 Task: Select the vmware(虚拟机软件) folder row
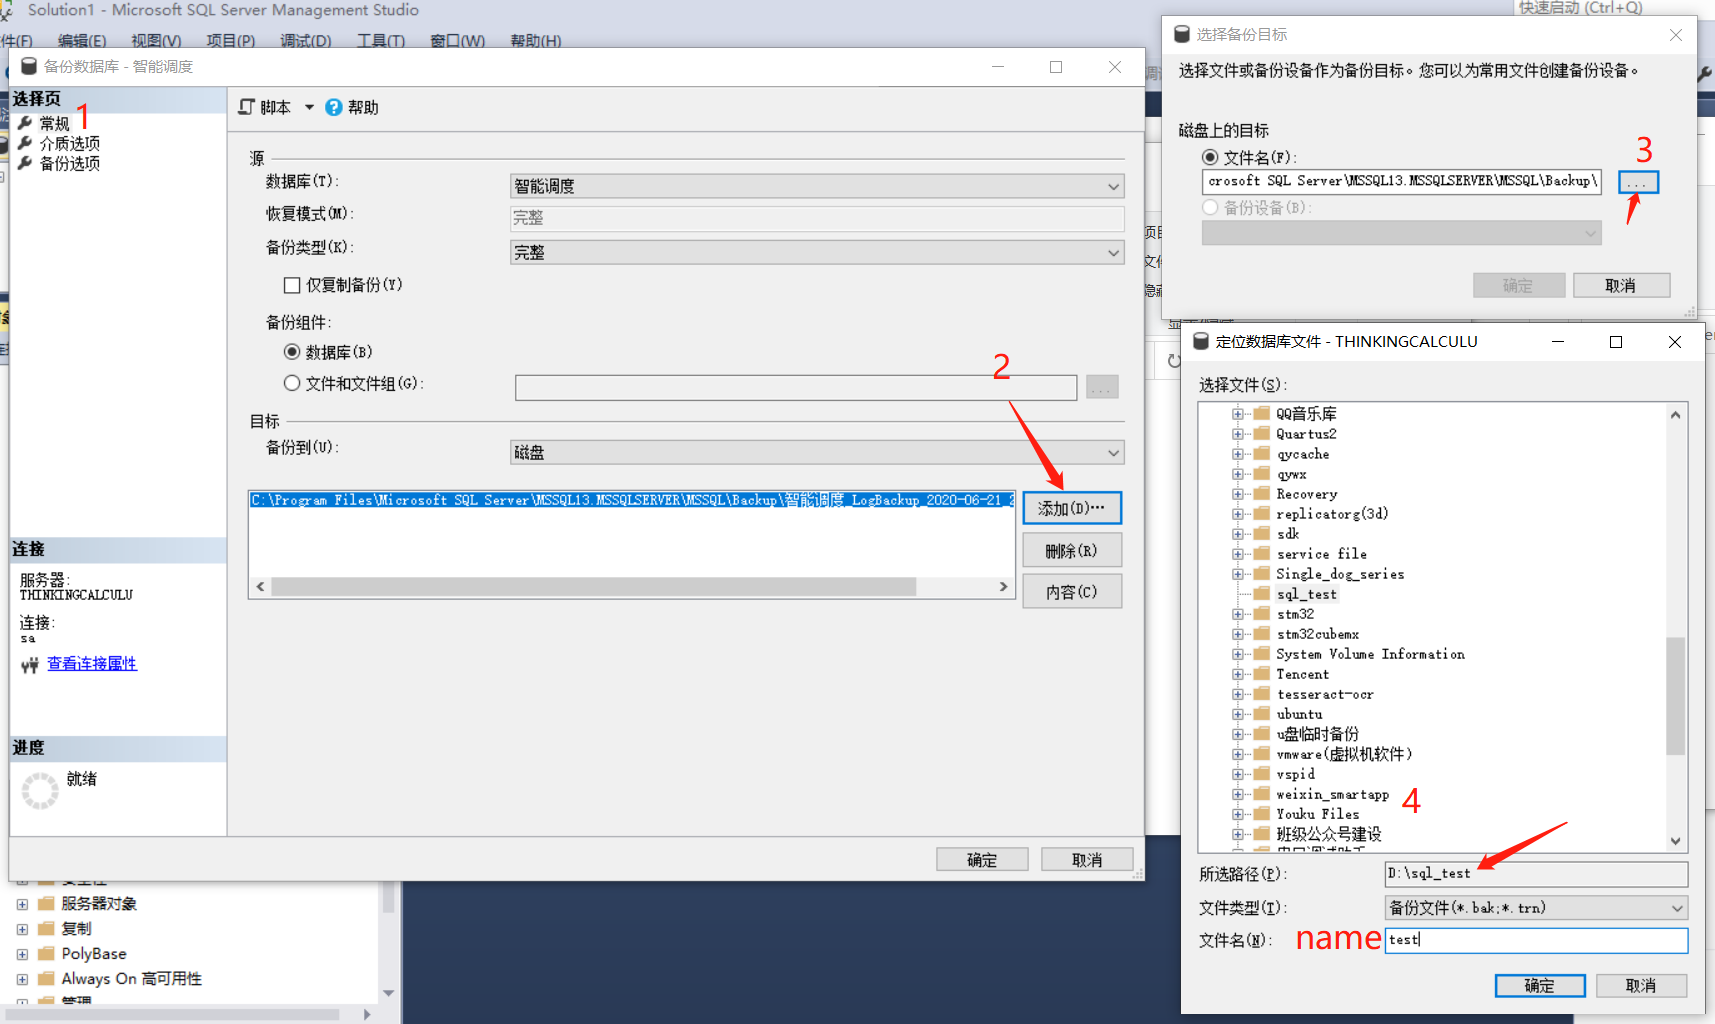coord(1344,753)
